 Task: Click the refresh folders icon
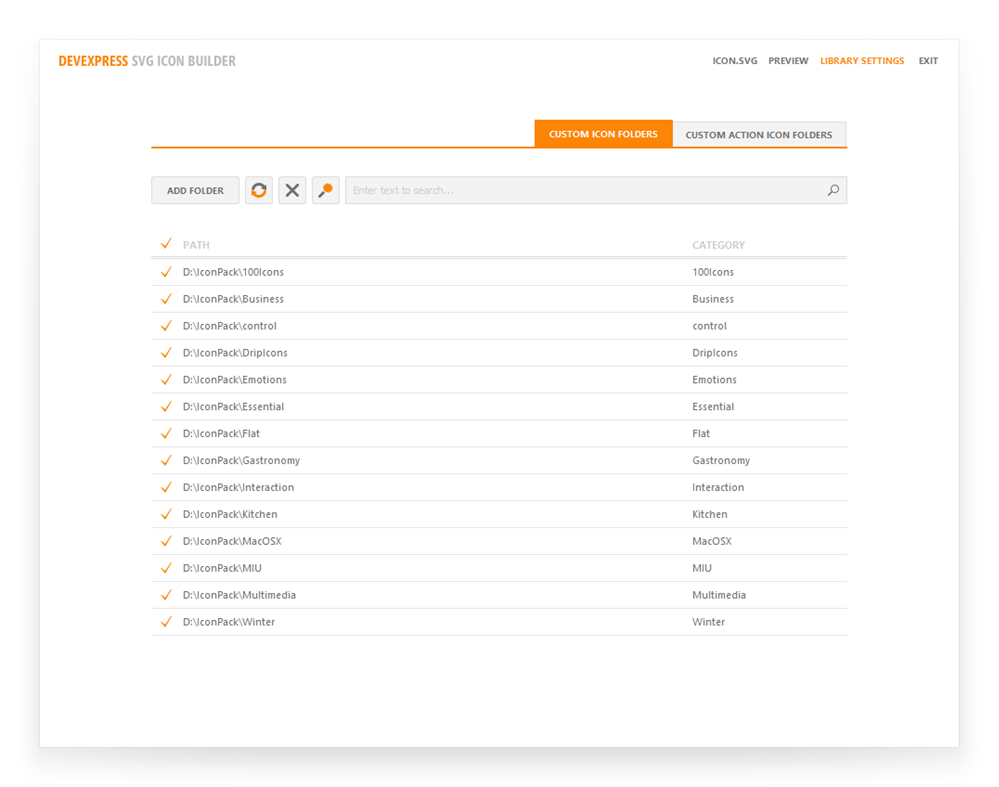[x=259, y=190]
